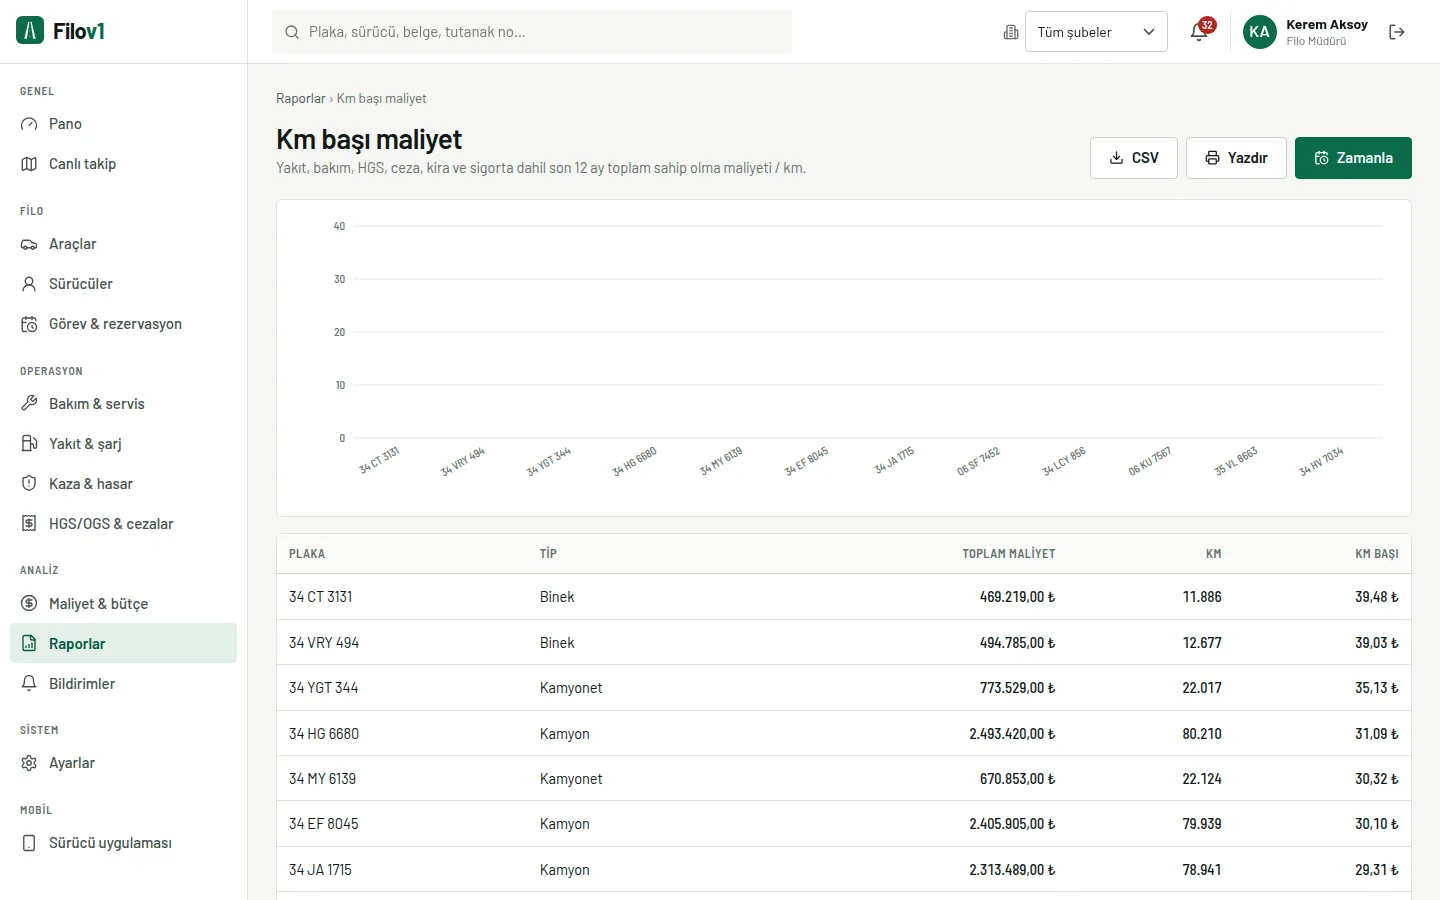This screenshot has height=900, width=1440.
Task: Open HGS/OGS & cezalar
Action: click(x=123, y=524)
